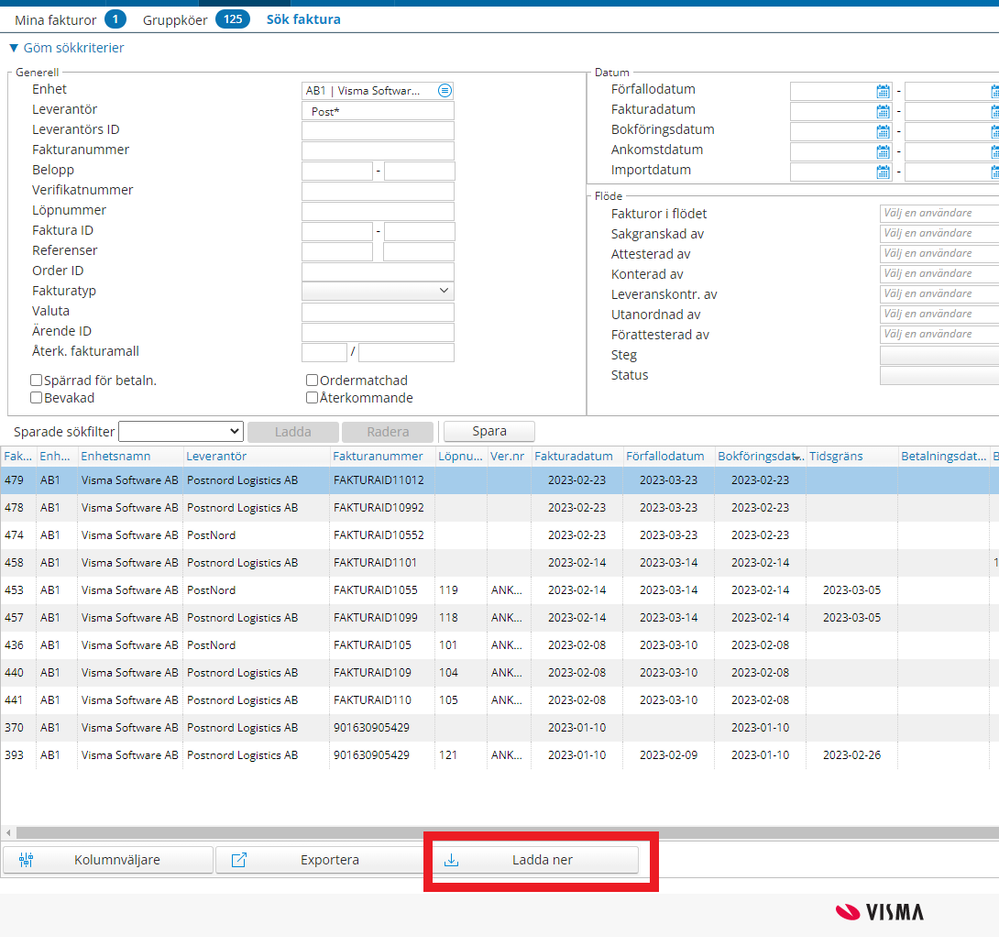Click the Ladda filter button
Image resolution: width=999 pixels, height=937 pixels.
point(293,432)
